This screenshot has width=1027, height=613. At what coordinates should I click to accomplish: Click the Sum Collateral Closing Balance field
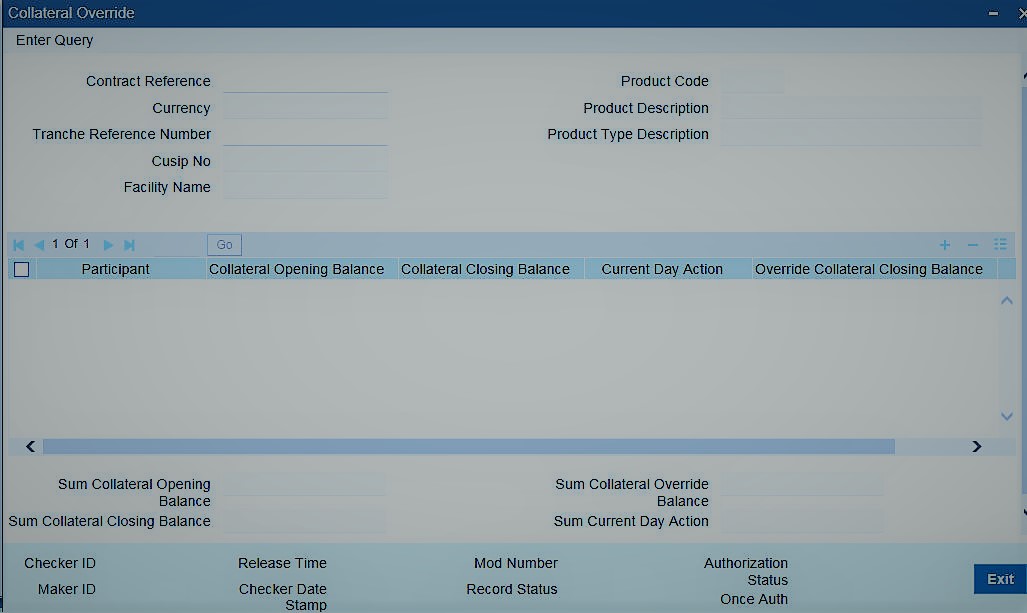[304, 521]
